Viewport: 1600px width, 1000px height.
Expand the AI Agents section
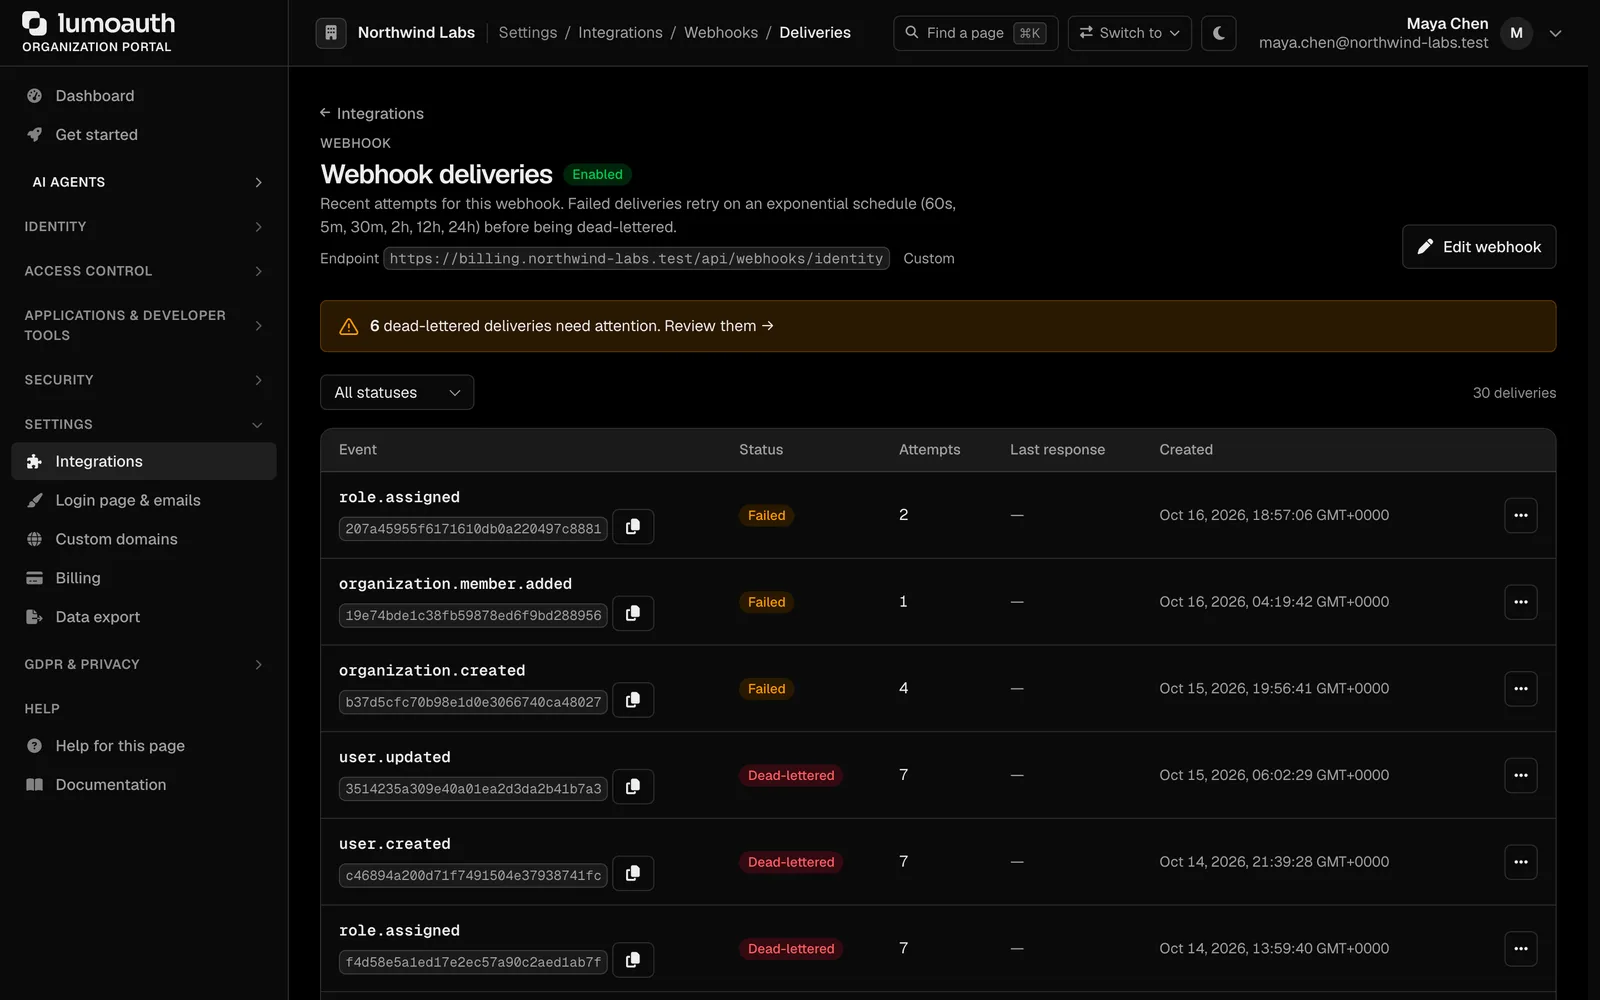[144, 182]
